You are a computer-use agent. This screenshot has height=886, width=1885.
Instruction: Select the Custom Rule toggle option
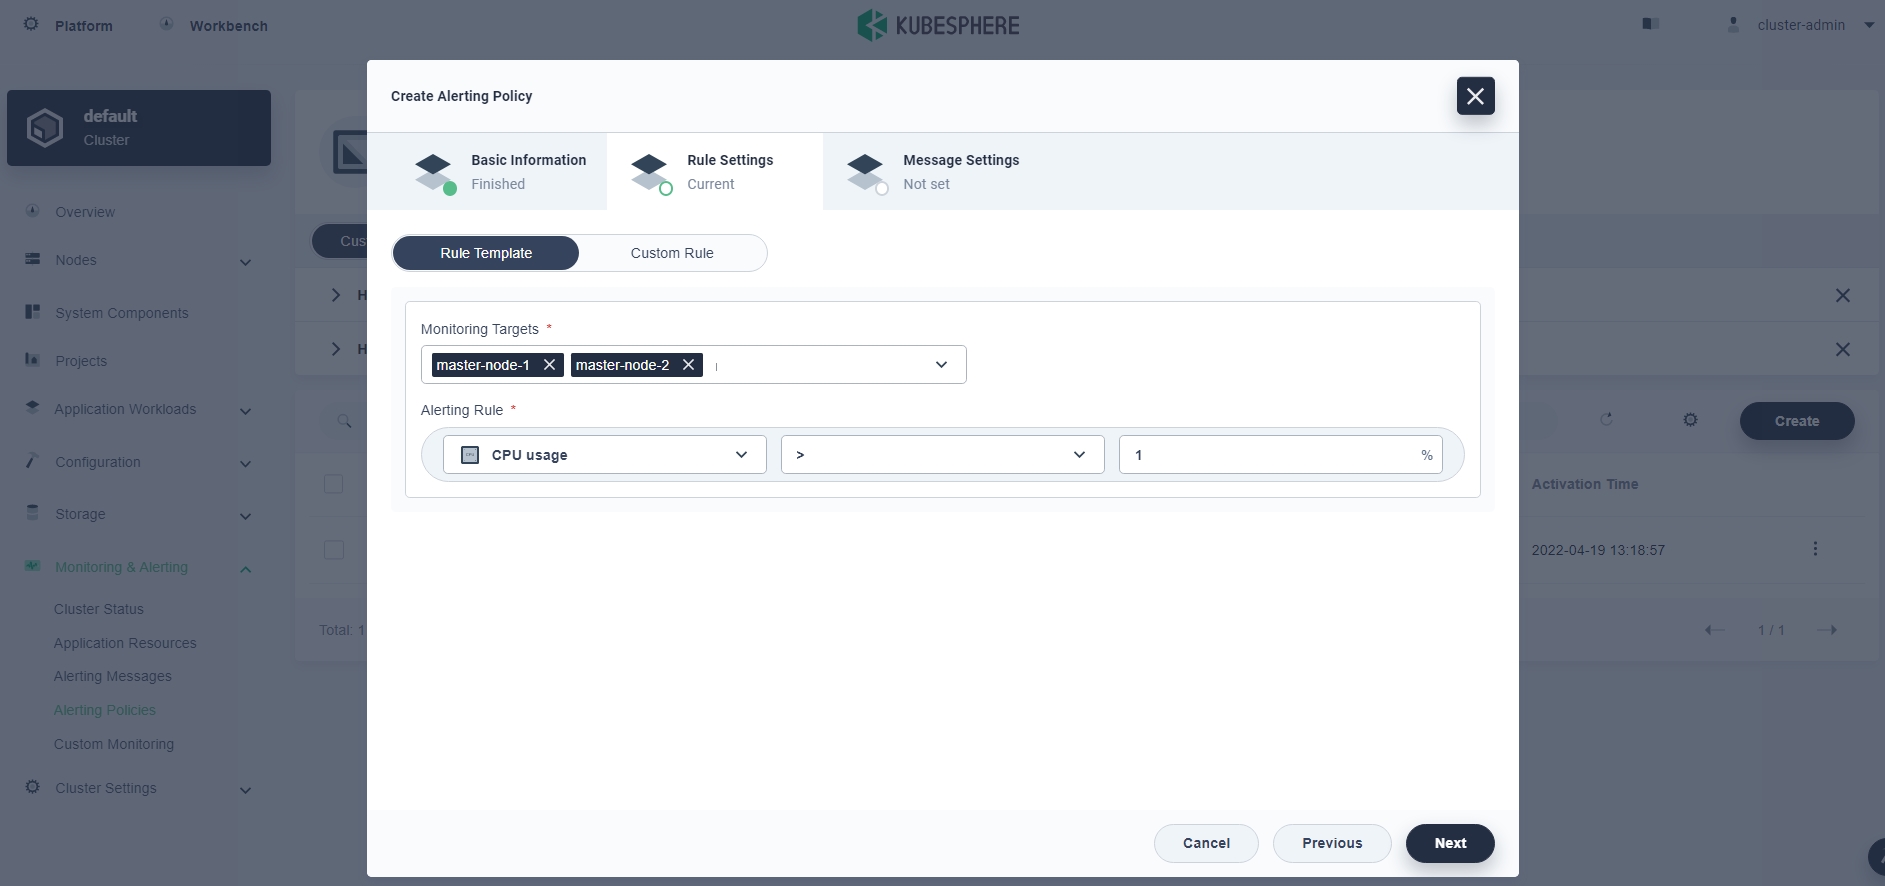(x=672, y=253)
